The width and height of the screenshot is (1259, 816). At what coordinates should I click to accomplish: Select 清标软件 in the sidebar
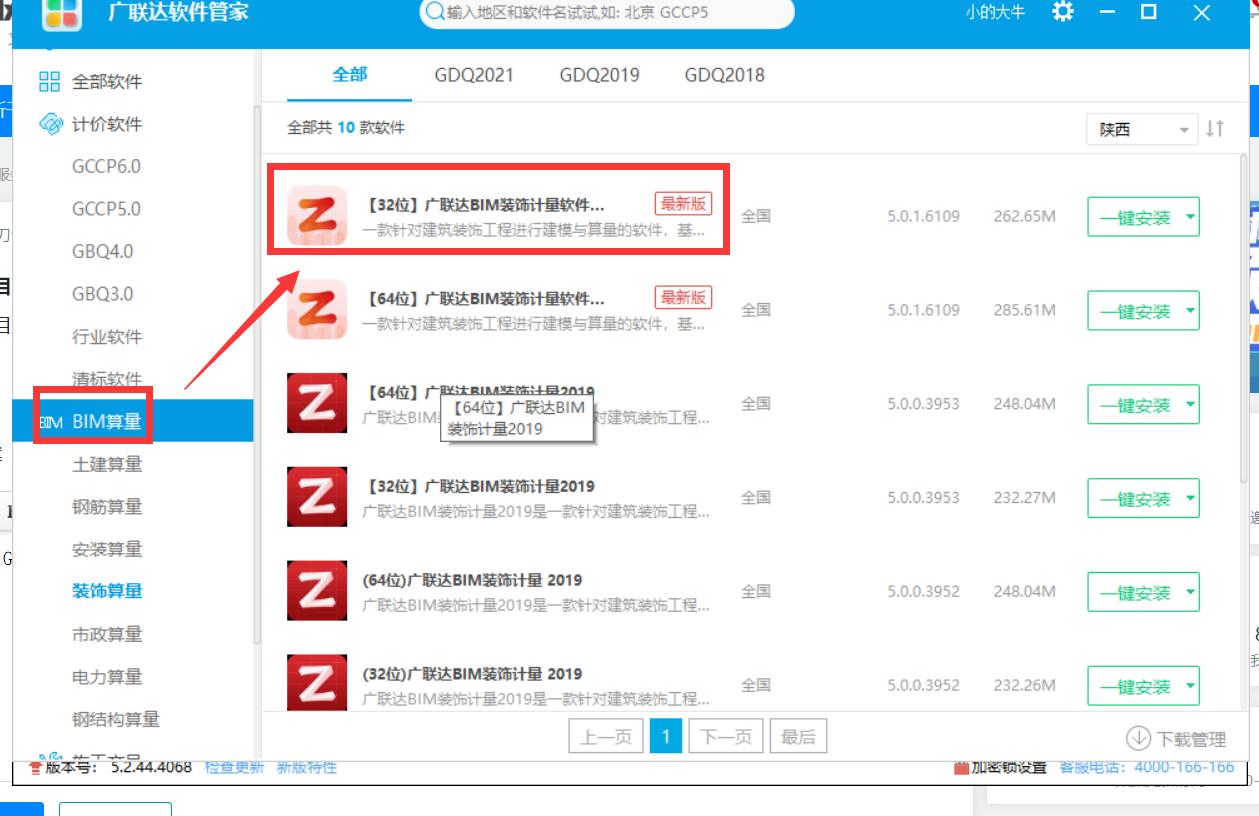[107, 379]
